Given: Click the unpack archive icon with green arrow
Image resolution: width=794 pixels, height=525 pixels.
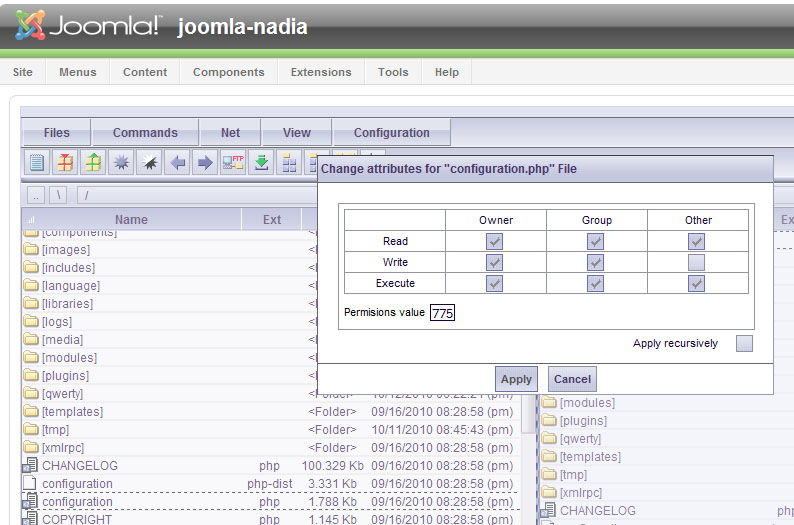Looking at the screenshot, I should point(93,163).
